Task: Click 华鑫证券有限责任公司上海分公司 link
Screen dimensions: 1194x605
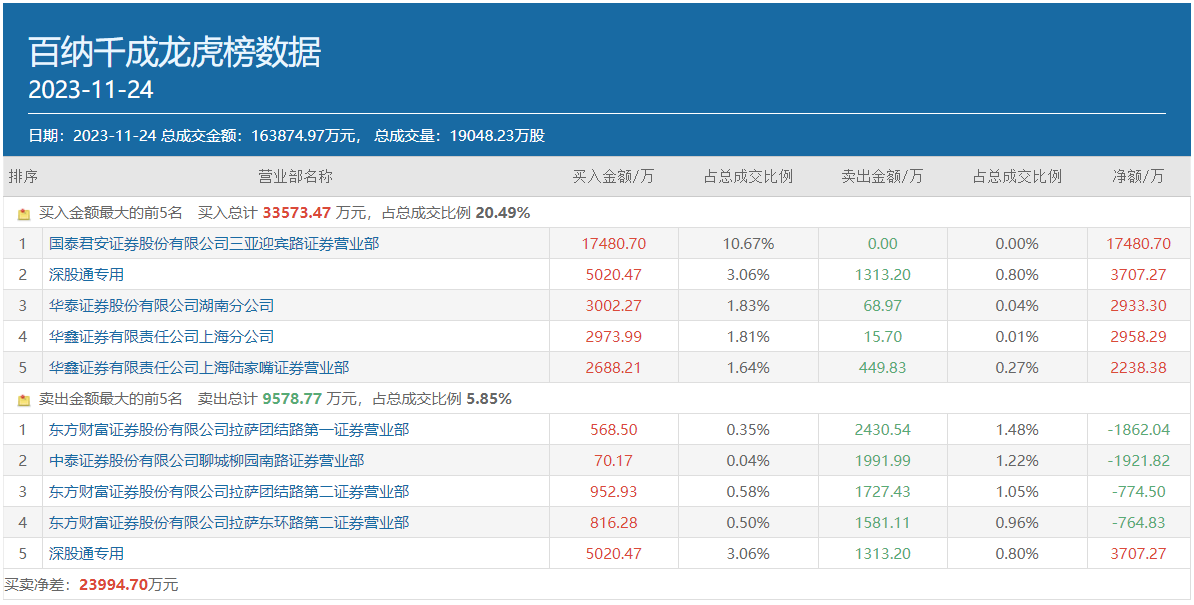Action: [x=161, y=336]
